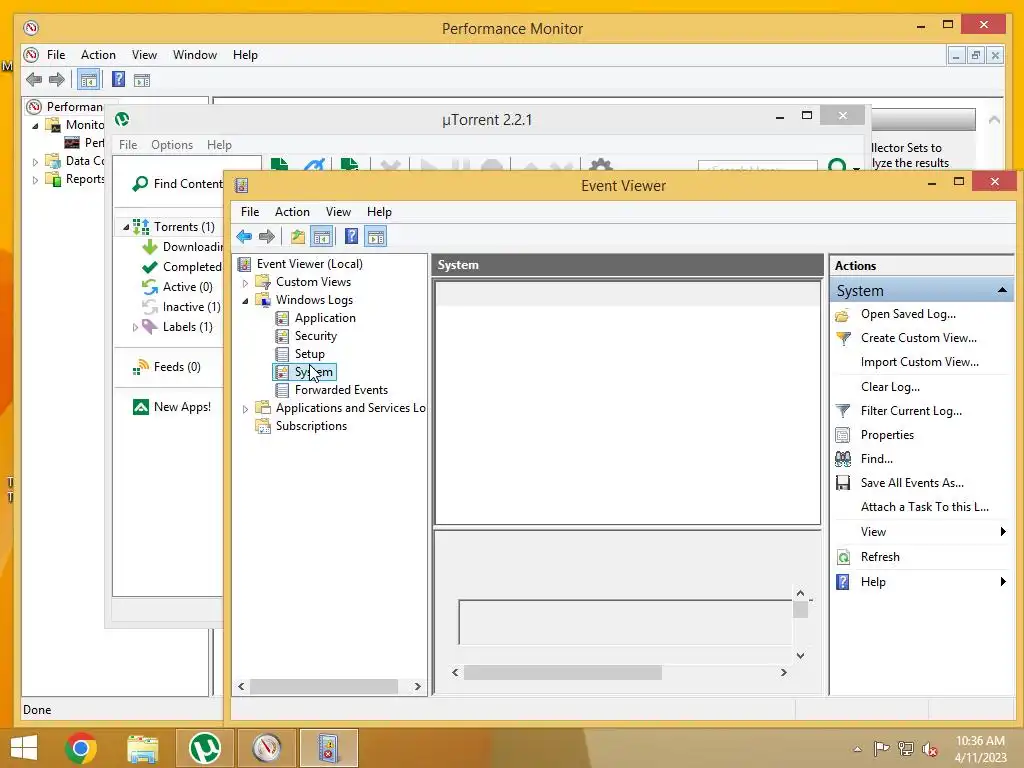Image resolution: width=1024 pixels, height=768 pixels.
Task: Click the volume icon in system tray
Action: (x=930, y=749)
